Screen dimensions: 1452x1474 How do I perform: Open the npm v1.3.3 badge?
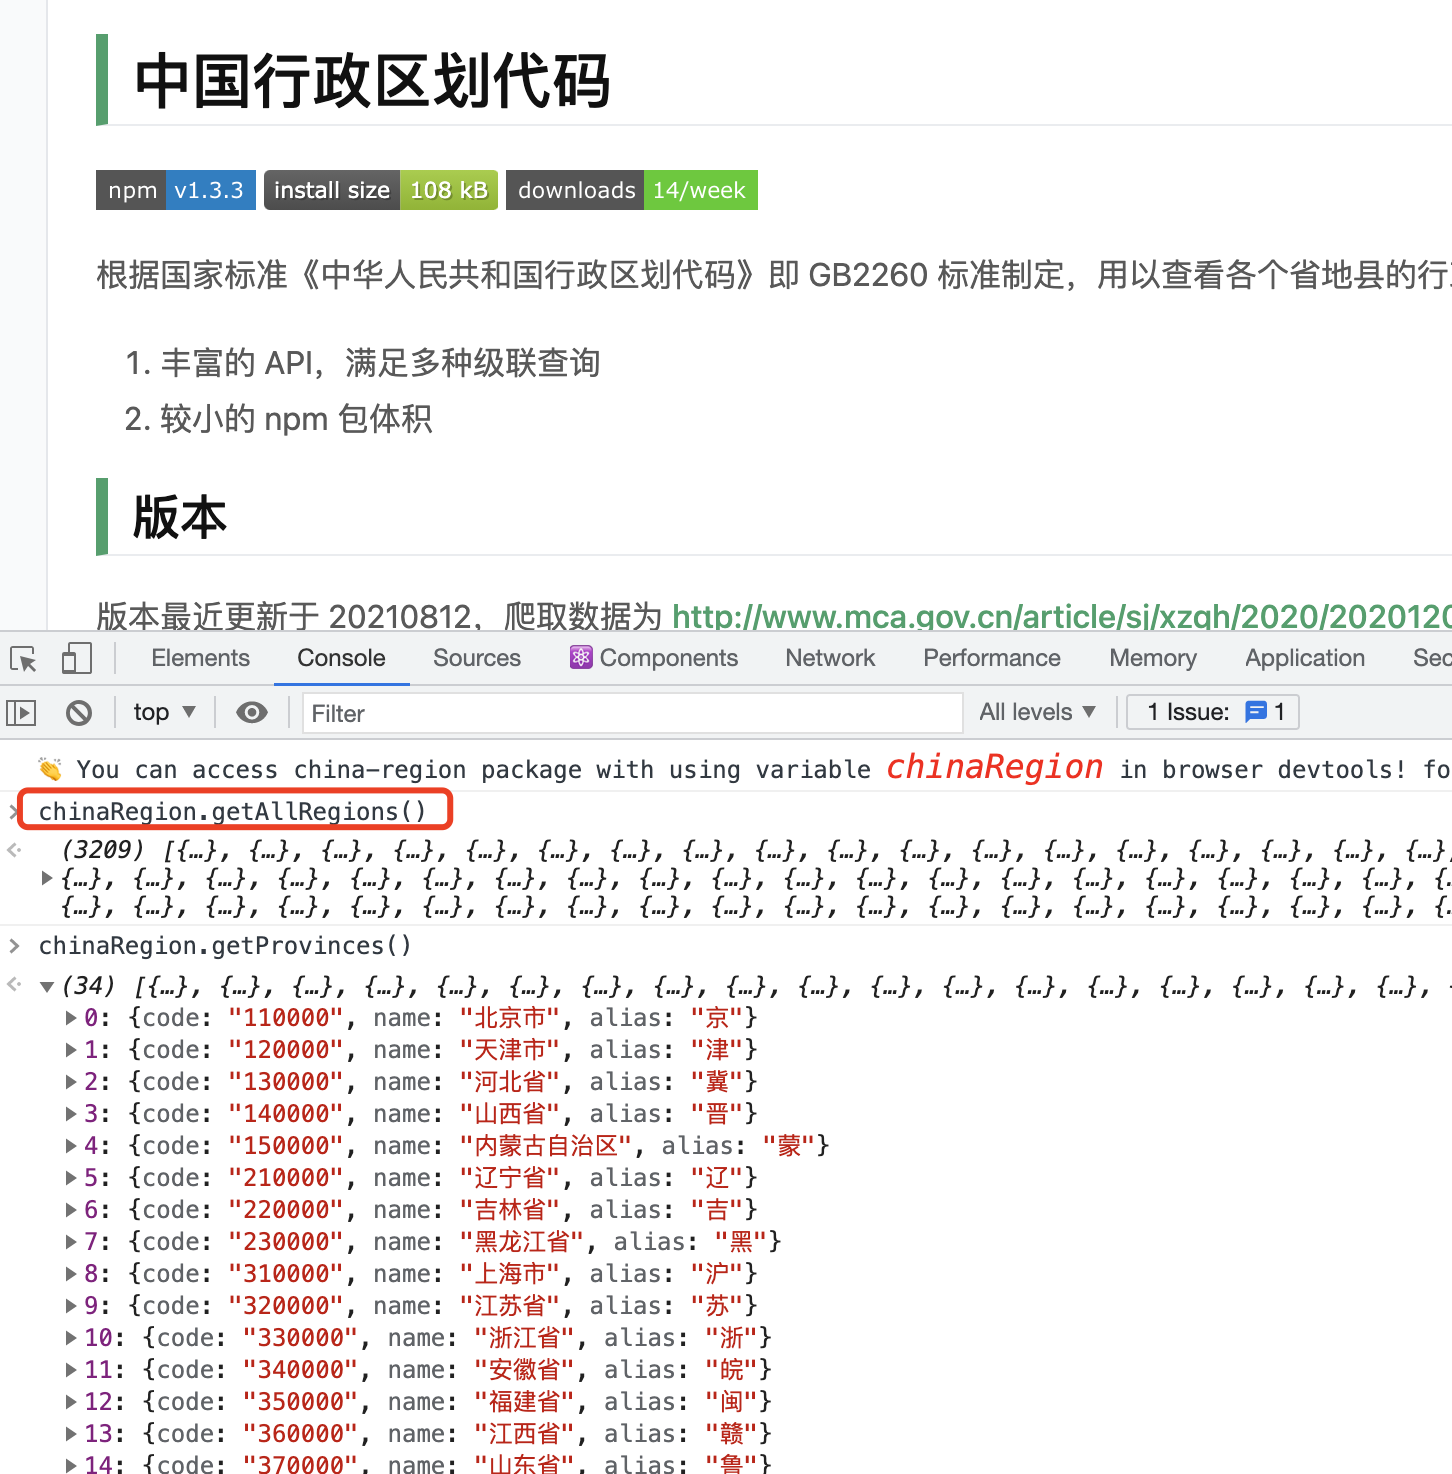176,190
